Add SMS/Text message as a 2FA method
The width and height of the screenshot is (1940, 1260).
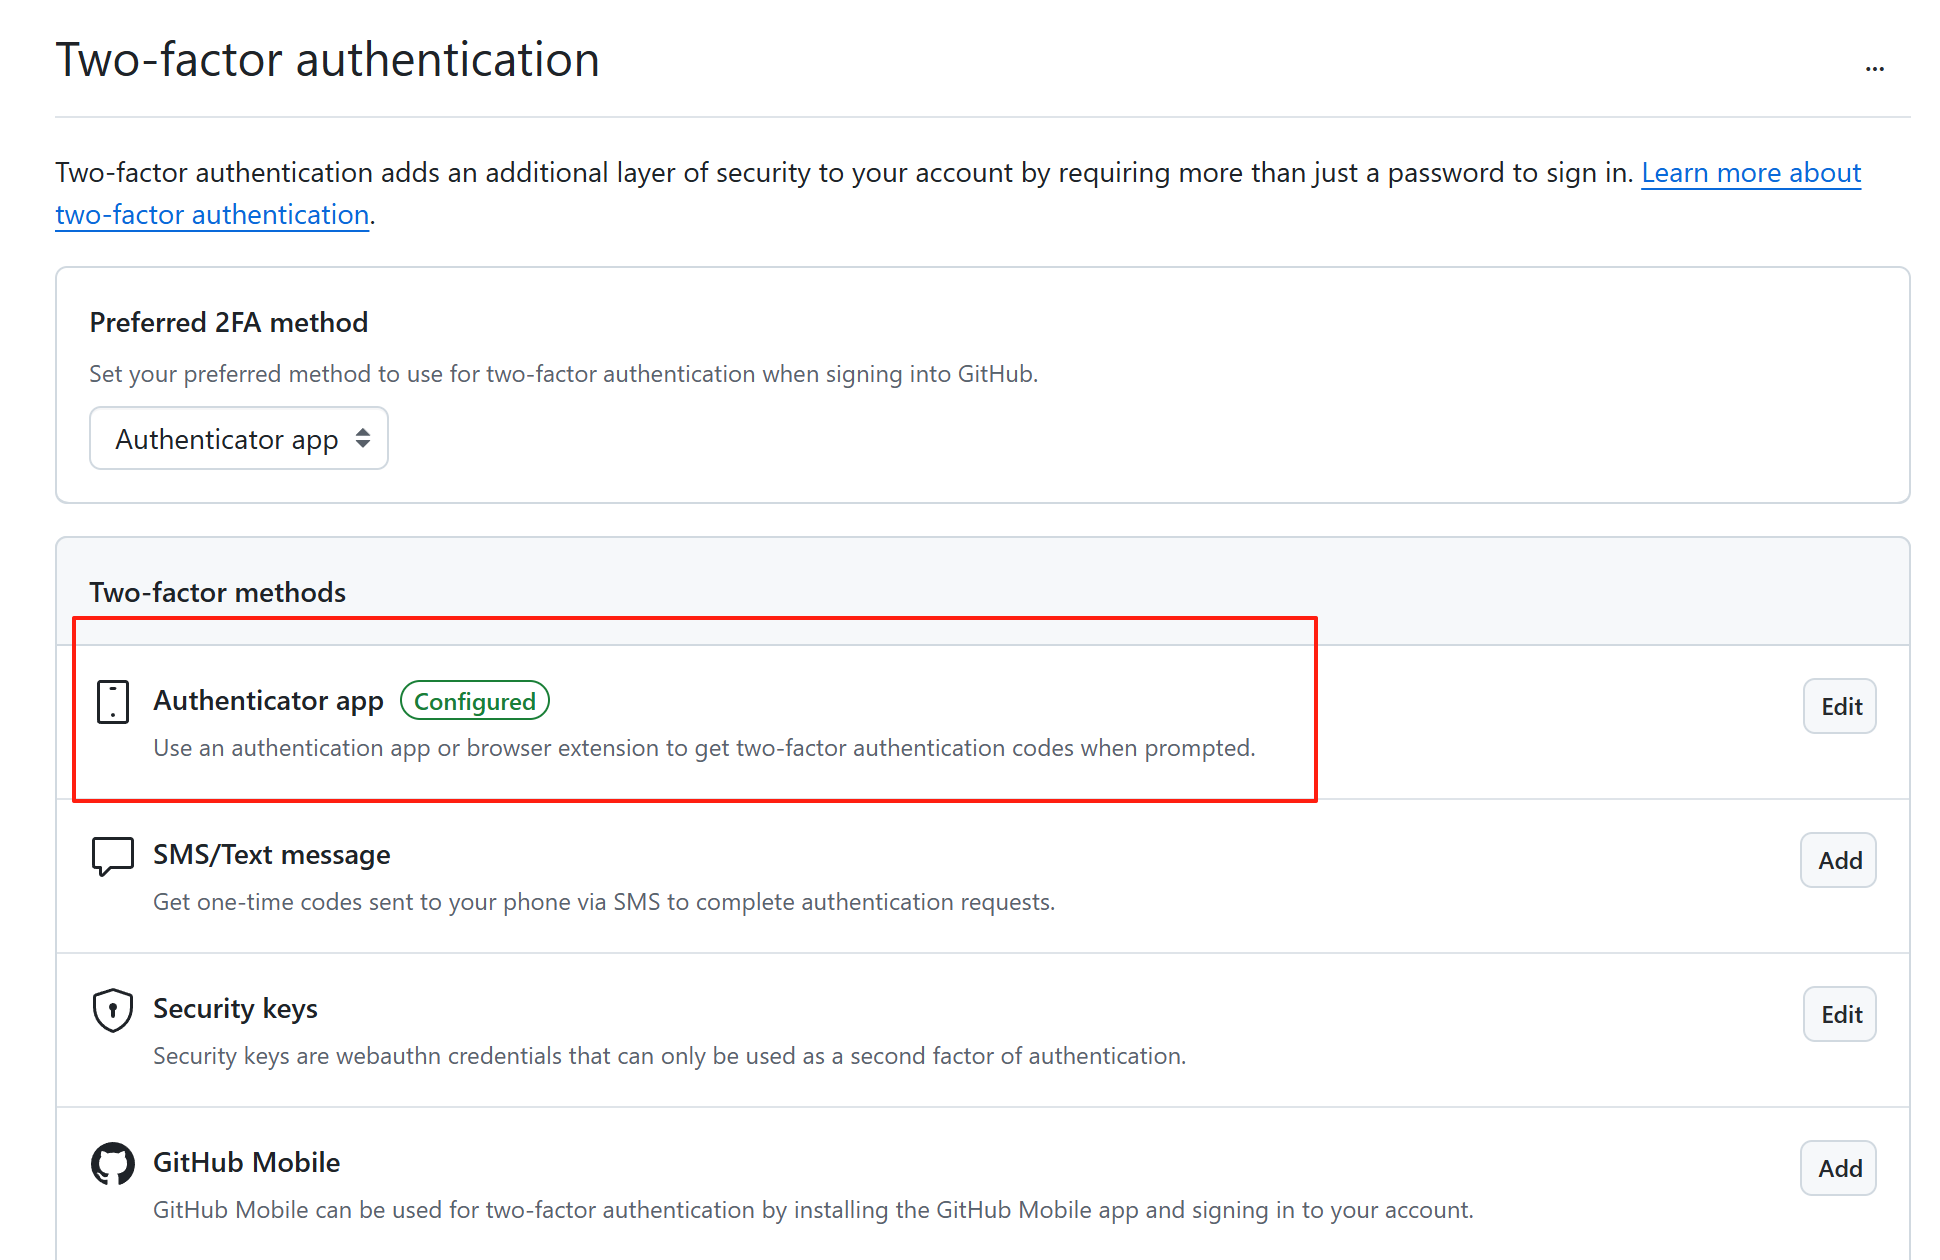(1838, 860)
